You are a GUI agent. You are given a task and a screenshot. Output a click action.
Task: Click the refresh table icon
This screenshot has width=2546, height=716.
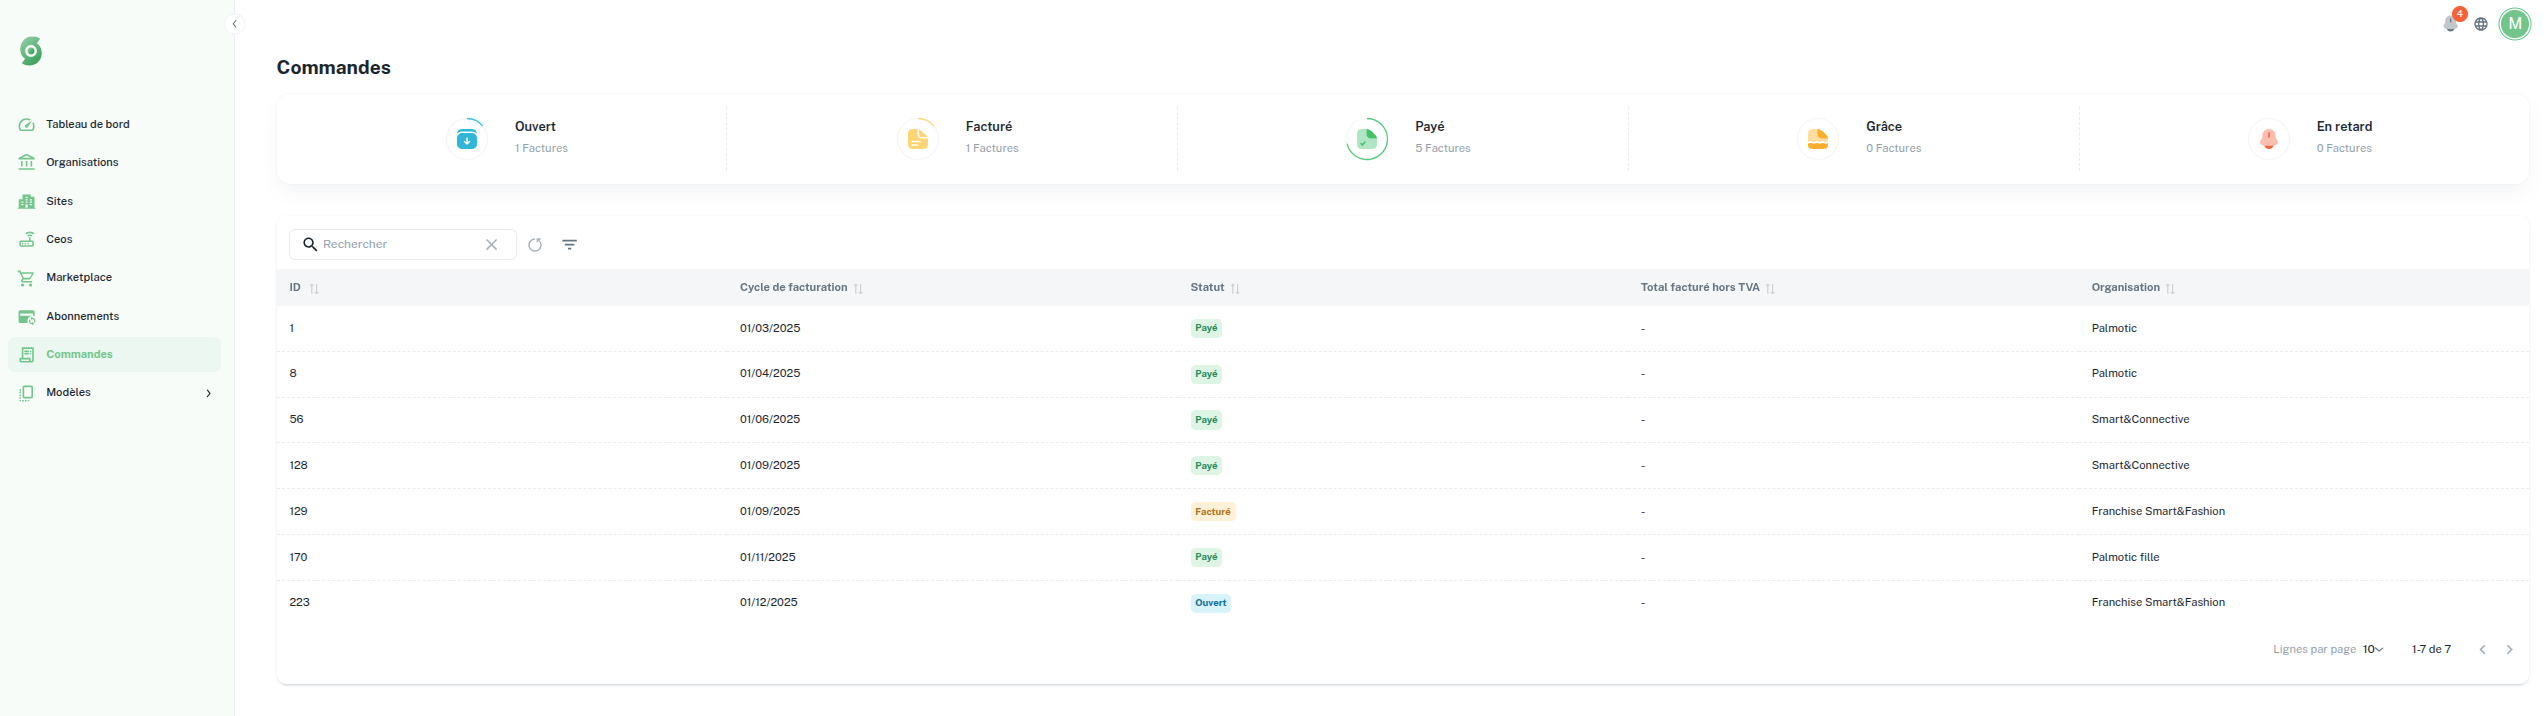pos(535,245)
